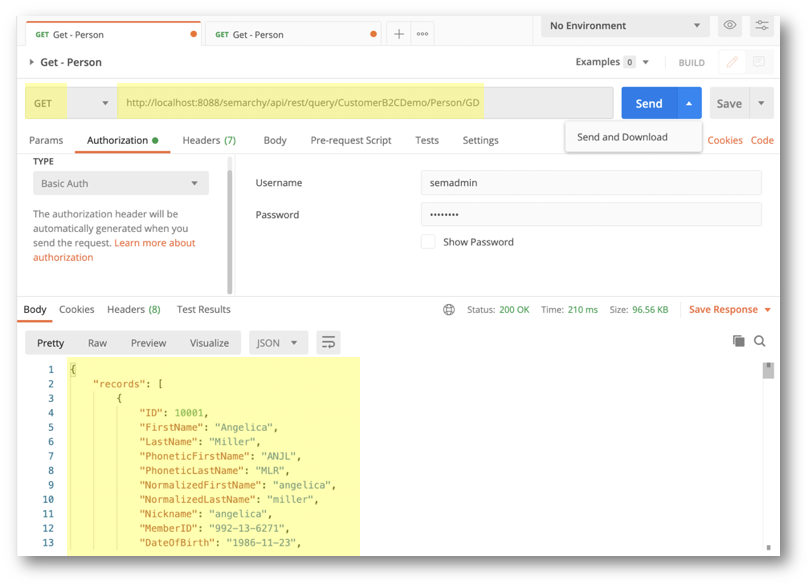Click the BUILD mode button

click(x=692, y=63)
